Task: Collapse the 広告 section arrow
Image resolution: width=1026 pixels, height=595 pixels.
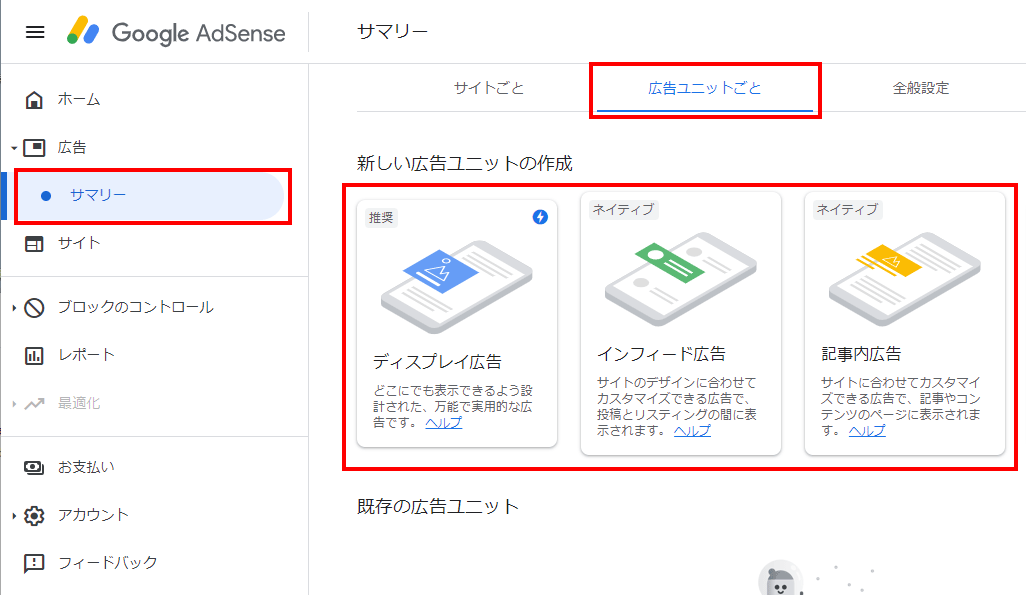Action: [x=14, y=149]
